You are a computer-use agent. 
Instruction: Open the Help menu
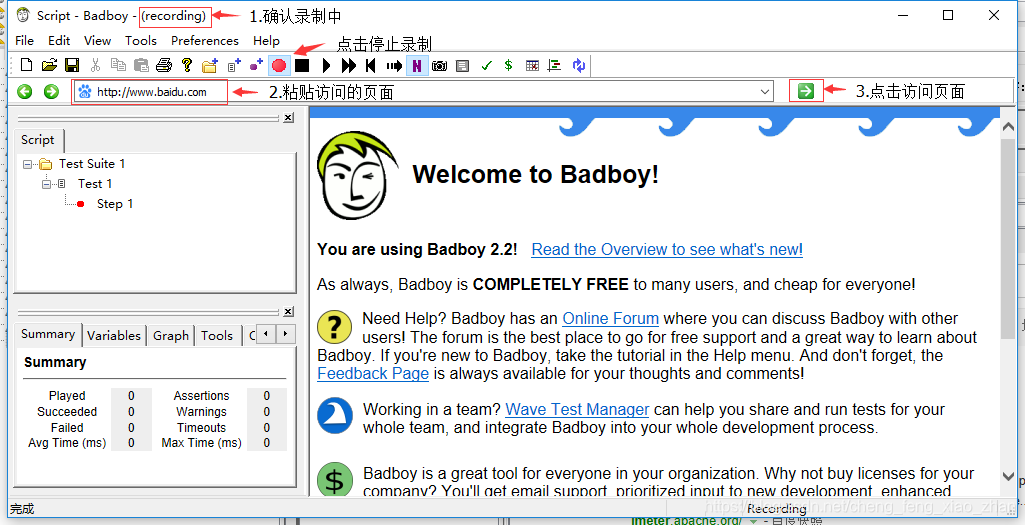(x=266, y=41)
